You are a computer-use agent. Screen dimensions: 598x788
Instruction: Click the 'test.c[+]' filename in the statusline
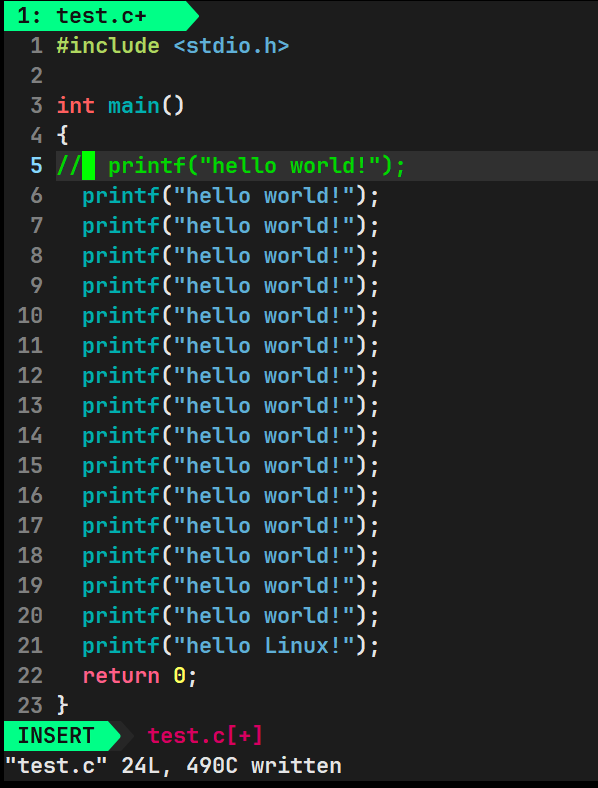click(x=205, y=736)
